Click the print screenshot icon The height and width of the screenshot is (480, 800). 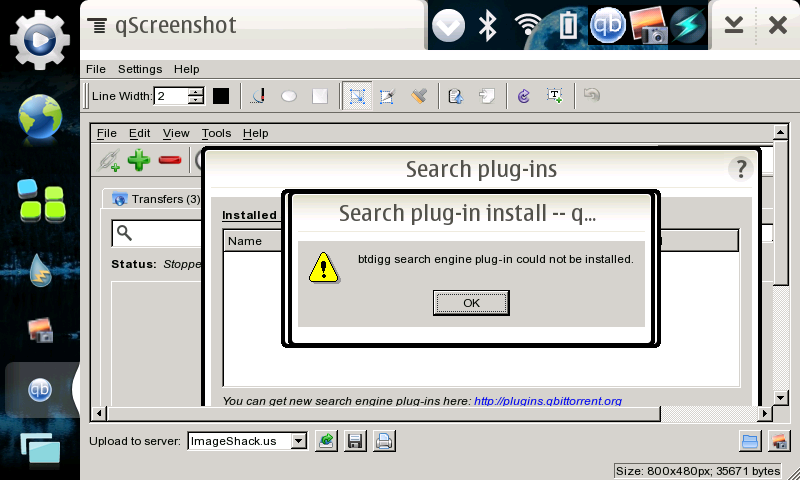(x=384, y=441)
